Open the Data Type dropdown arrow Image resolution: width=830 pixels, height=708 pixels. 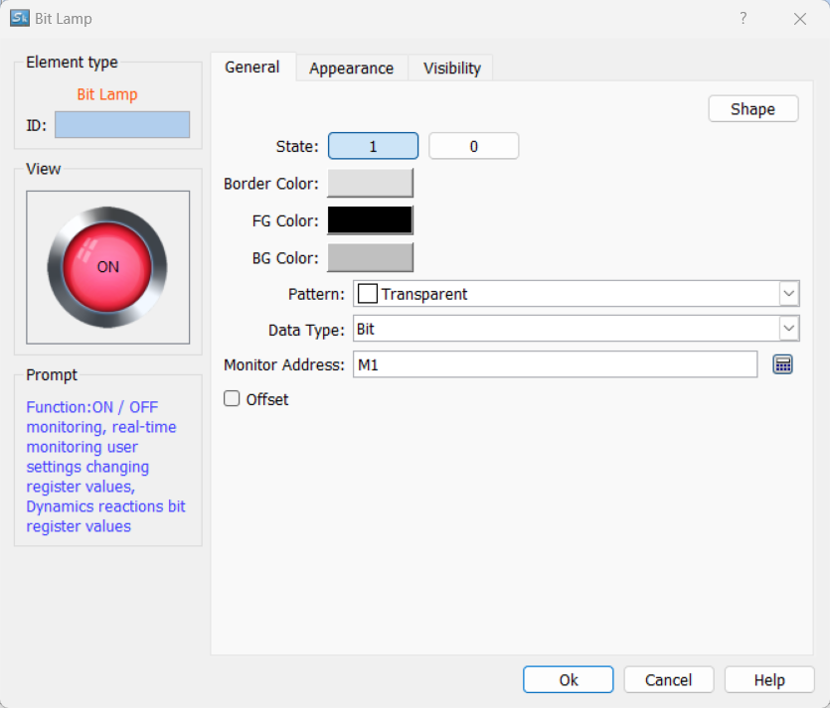(789, 328)
